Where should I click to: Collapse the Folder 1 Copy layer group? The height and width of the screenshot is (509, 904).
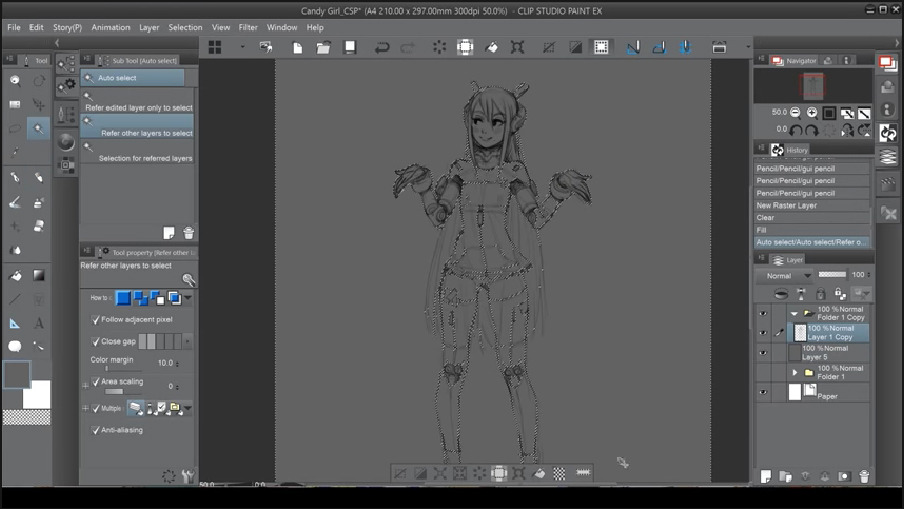point(795,313)
